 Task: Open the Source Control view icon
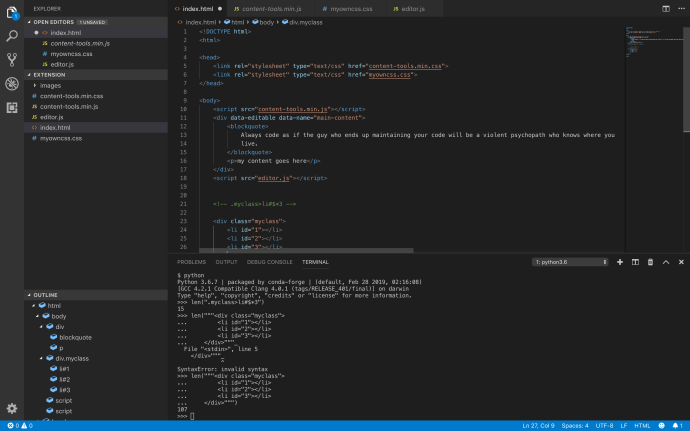tap(12, 59)
